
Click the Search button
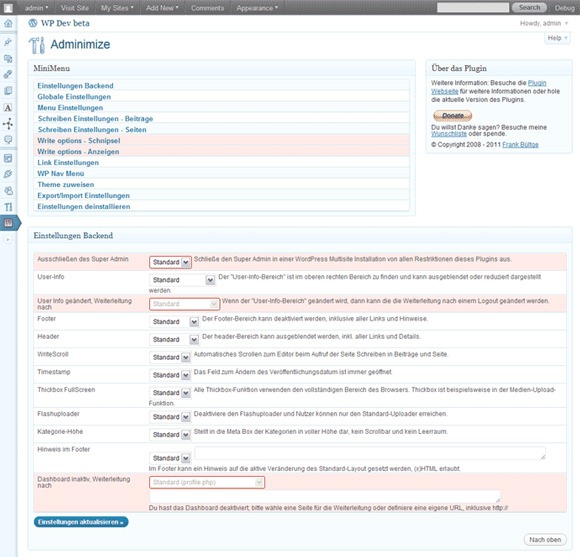(x=529, y=7)
